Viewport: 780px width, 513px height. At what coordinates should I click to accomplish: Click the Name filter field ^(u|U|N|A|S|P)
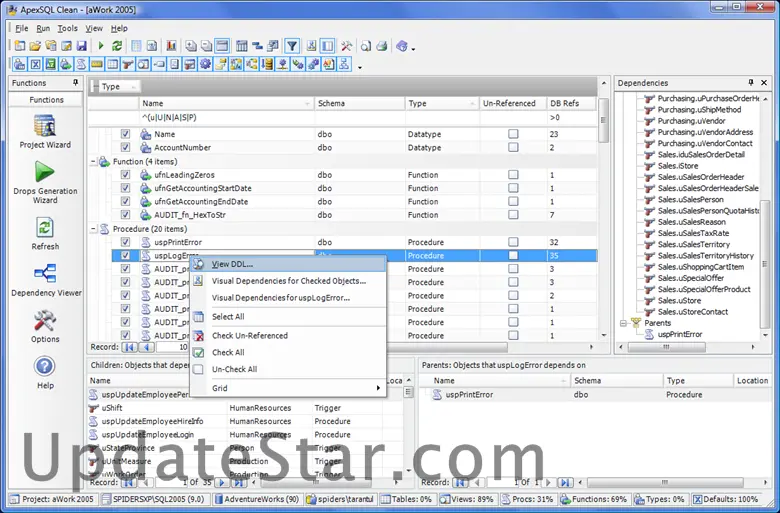coord(226,117)
